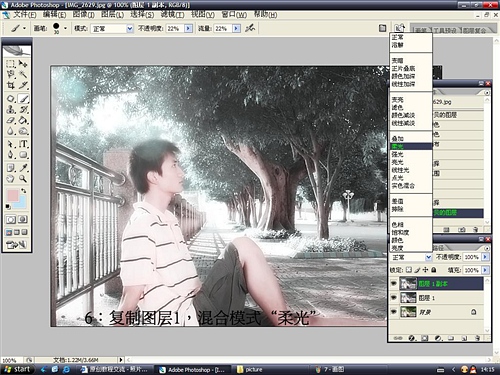The height and width of the screenshot is (375, 500).
Task: Select the Move tool
Action: 23,64
